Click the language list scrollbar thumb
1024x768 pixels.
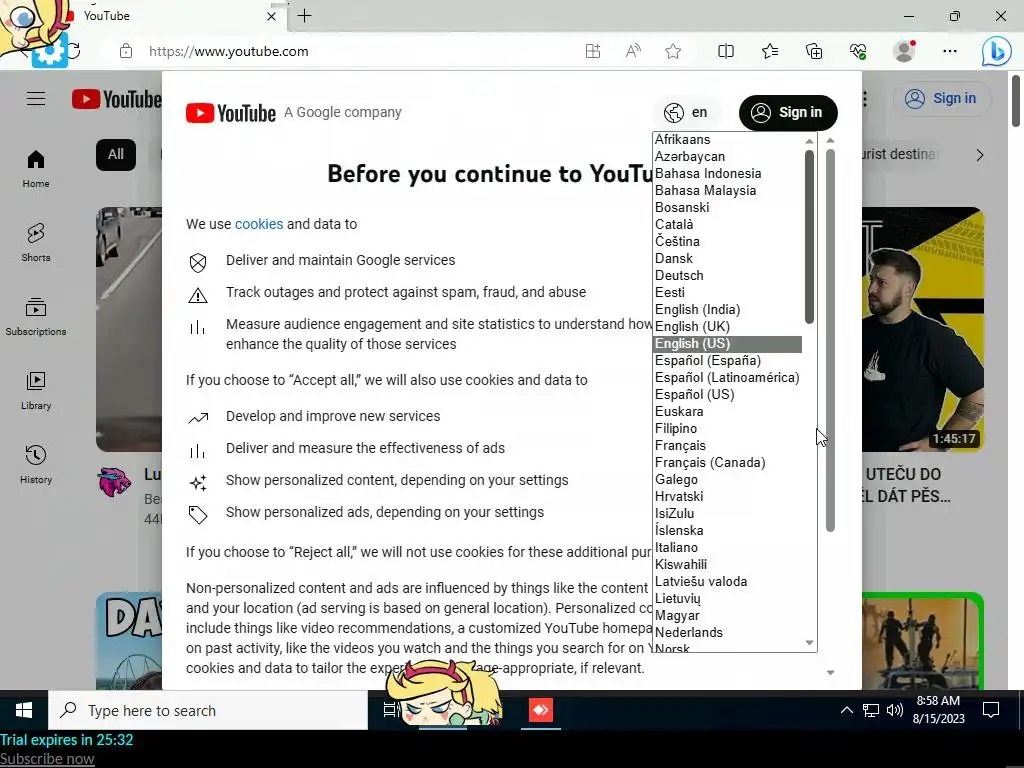809,236
